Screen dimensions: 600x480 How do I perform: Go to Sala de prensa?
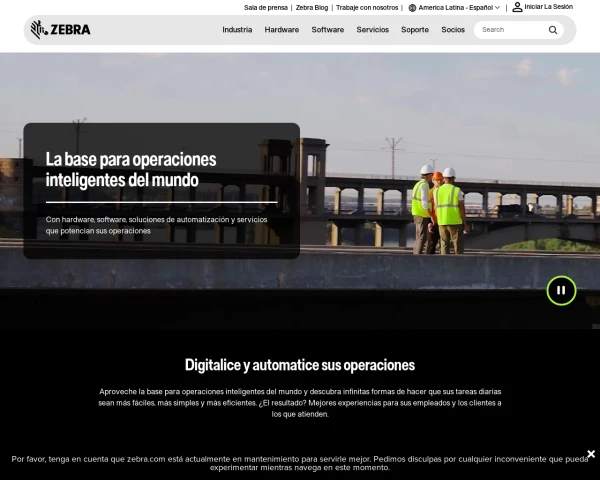point(266,8)
